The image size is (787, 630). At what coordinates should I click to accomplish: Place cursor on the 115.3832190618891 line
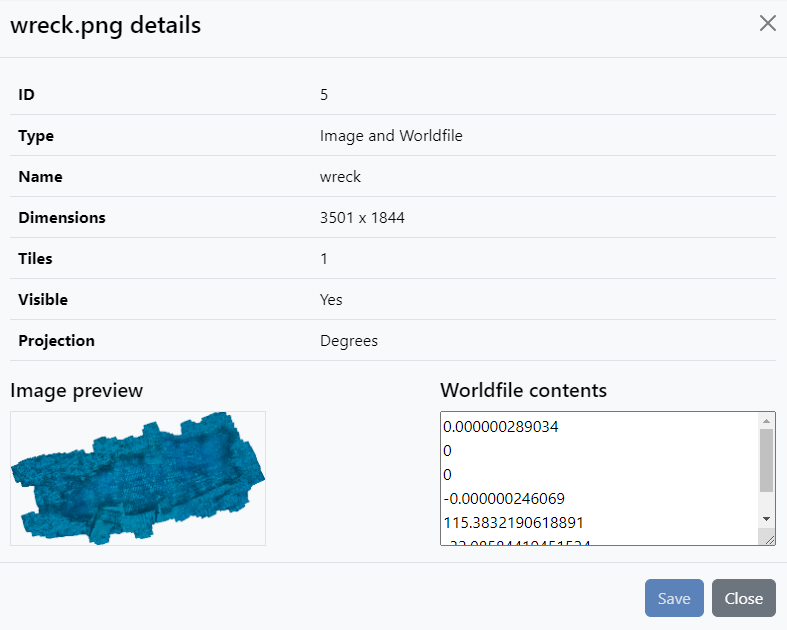point(513,522)
